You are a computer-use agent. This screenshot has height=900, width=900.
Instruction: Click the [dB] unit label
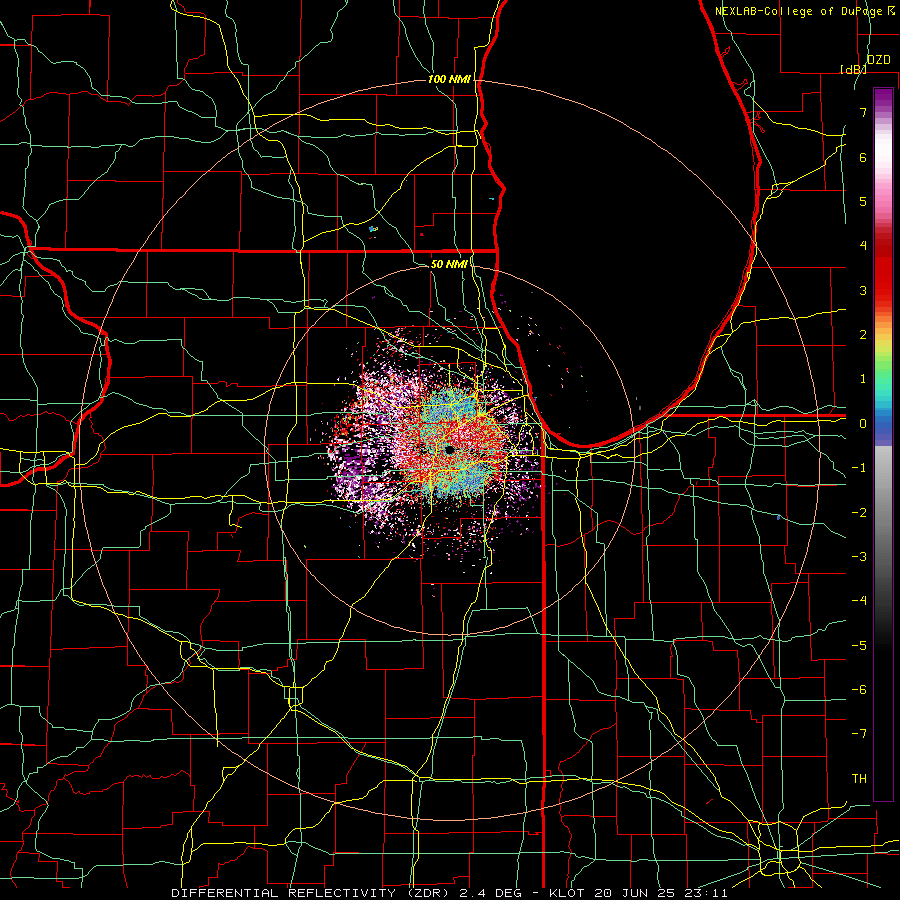click(x=853, y=69)
